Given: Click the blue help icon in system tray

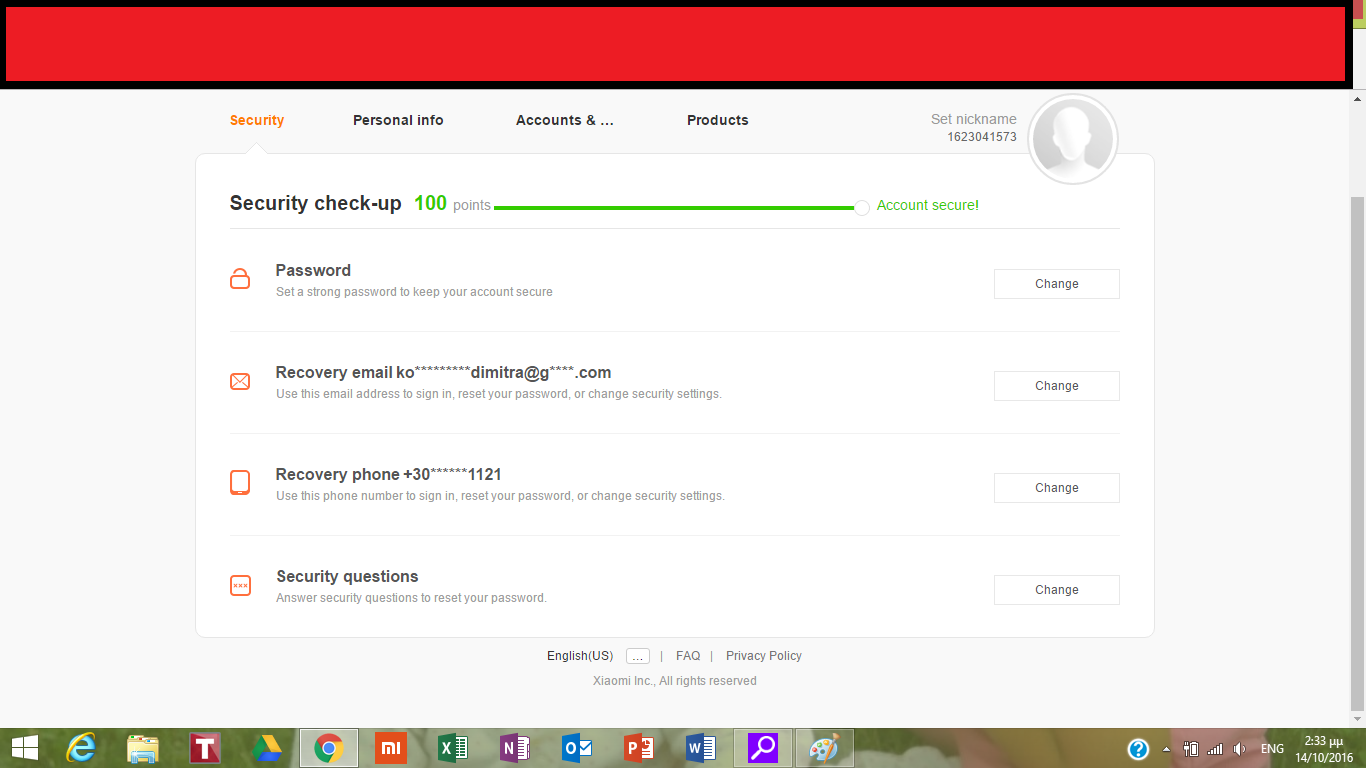Looking at the screenshot, I should coord(1138,749).
